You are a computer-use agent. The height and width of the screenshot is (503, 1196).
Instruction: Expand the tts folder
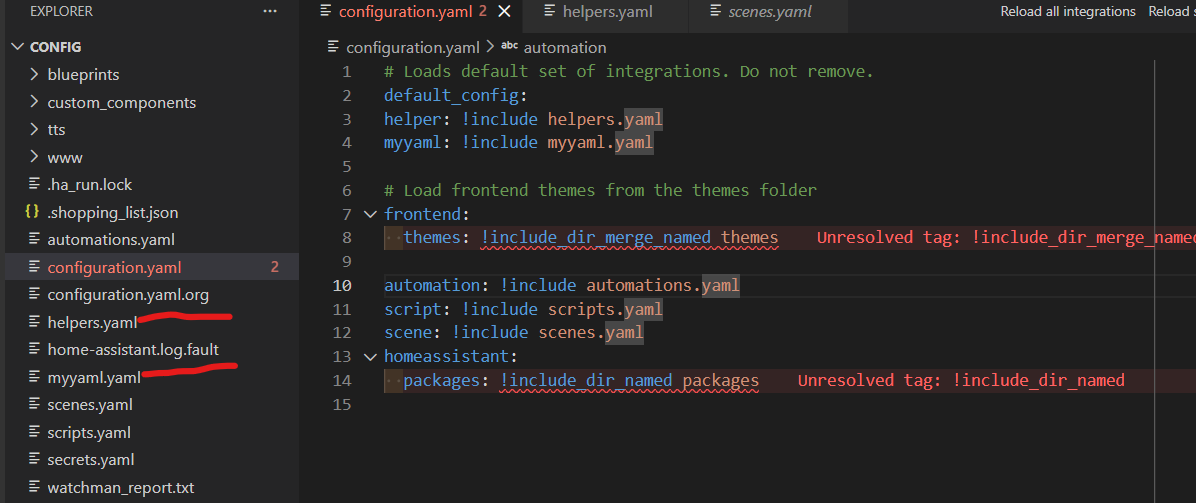pyautogui.click(x=56, y=130)
